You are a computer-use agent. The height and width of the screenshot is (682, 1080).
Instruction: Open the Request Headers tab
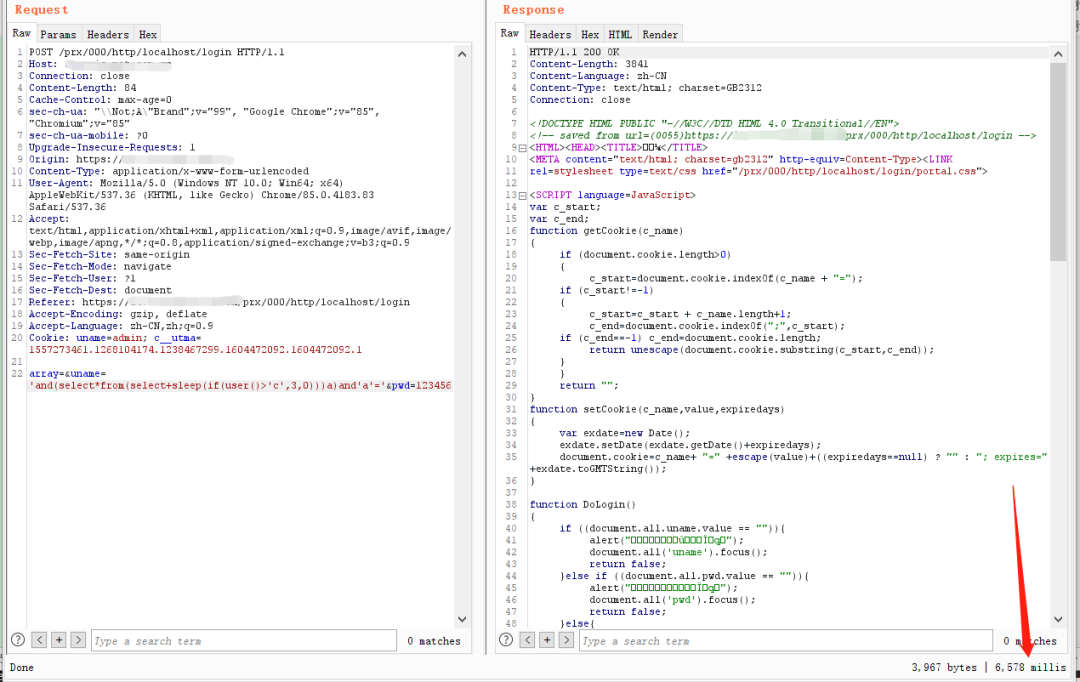click(x=106, y=34)
